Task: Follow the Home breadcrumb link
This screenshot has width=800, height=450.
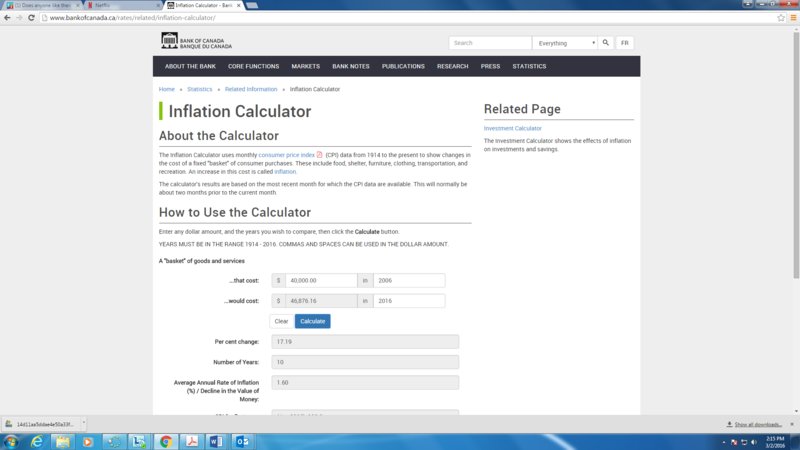Action: tap(166, 89)
